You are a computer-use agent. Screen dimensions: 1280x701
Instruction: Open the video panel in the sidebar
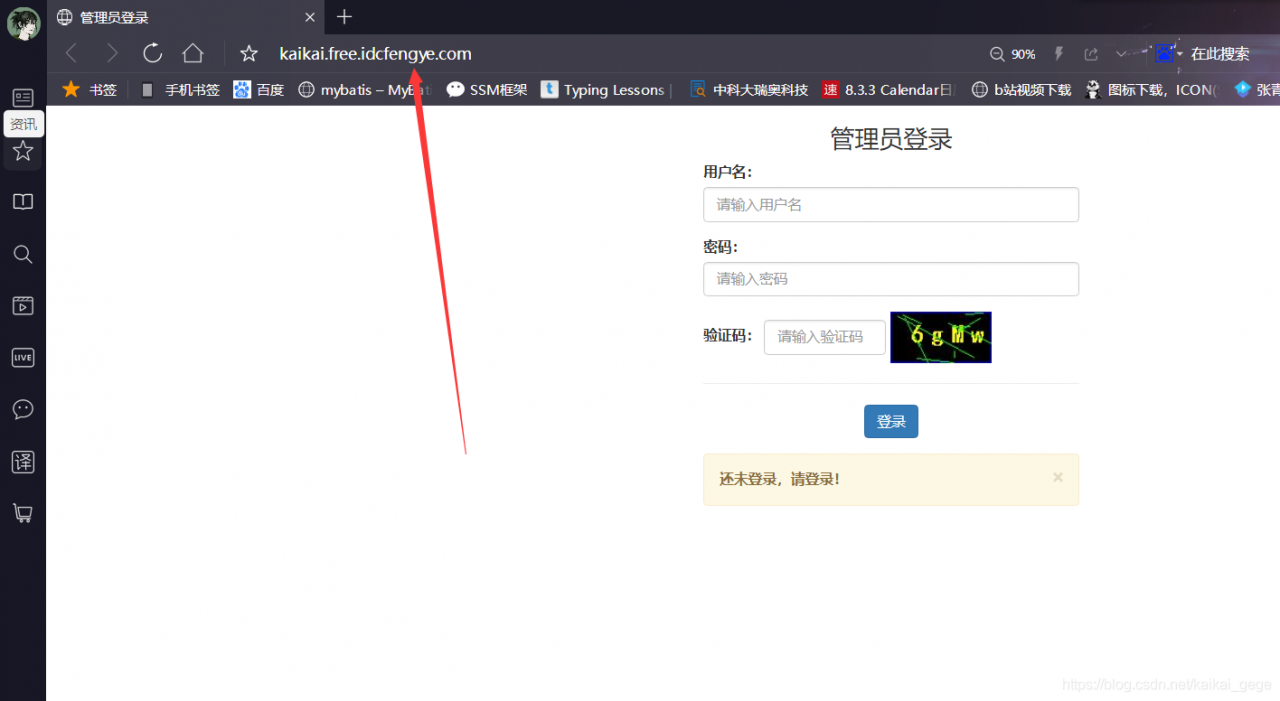click(x=23, y=306)
